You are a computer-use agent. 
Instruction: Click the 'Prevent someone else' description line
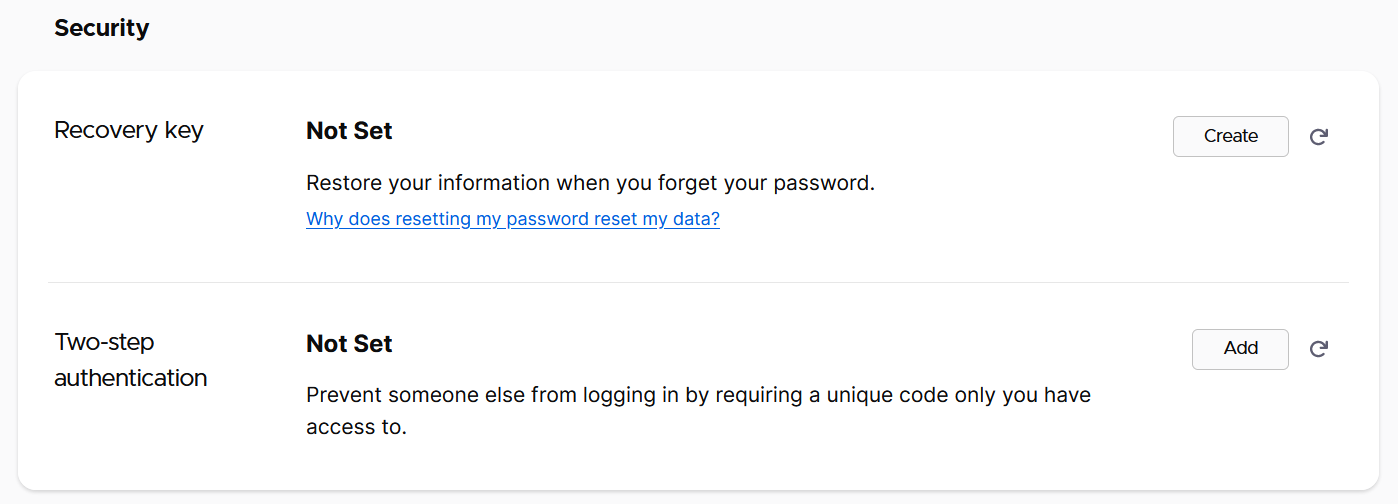[x=697, y=395]
